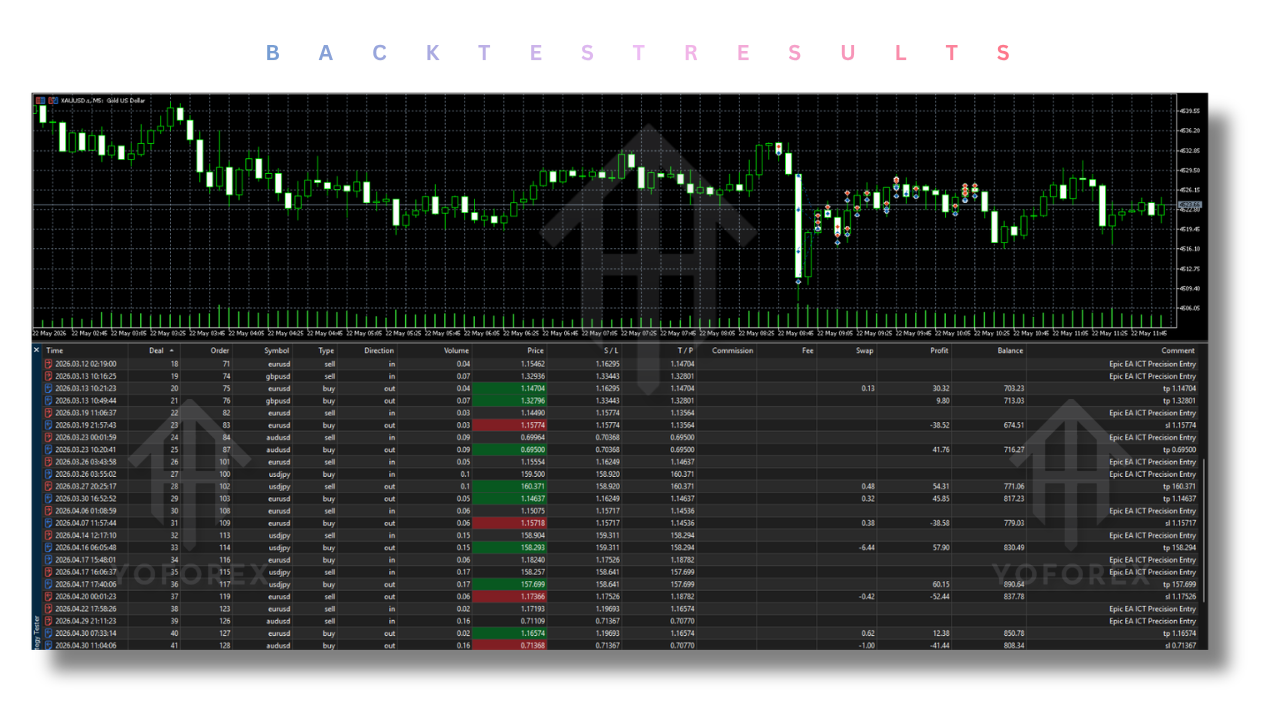The height and width of the screenshot is (720, 1280).
Task: Click the deal icon for deal 27
Action: point(49,474)
